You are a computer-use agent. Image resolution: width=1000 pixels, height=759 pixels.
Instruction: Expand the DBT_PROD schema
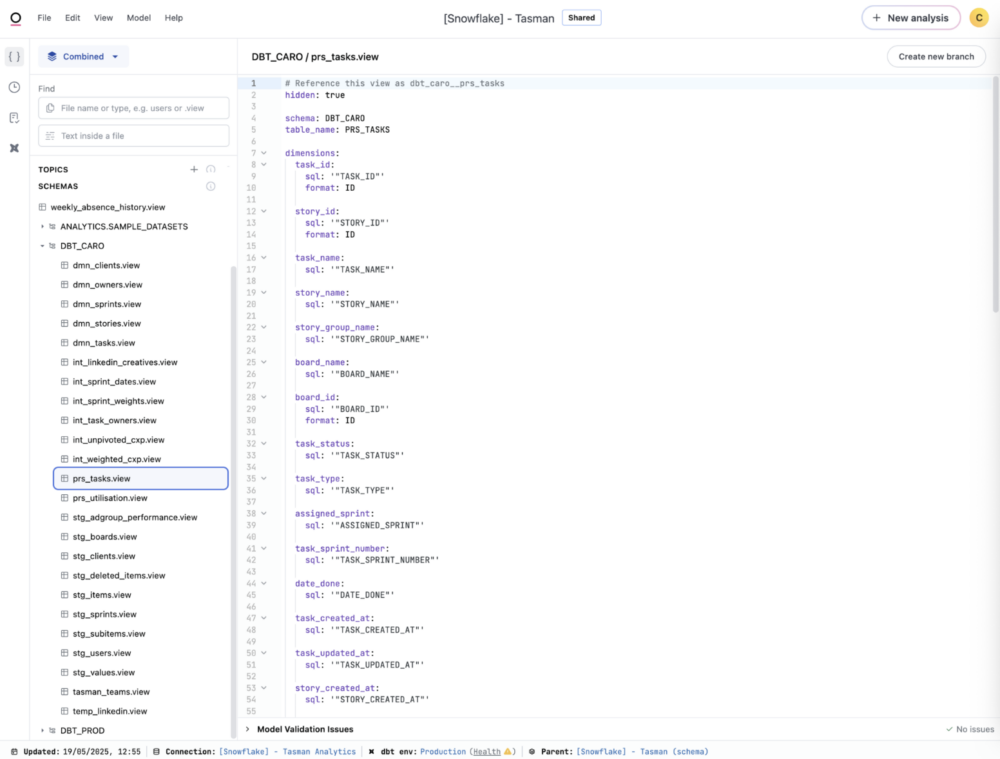tap(44, 730)
